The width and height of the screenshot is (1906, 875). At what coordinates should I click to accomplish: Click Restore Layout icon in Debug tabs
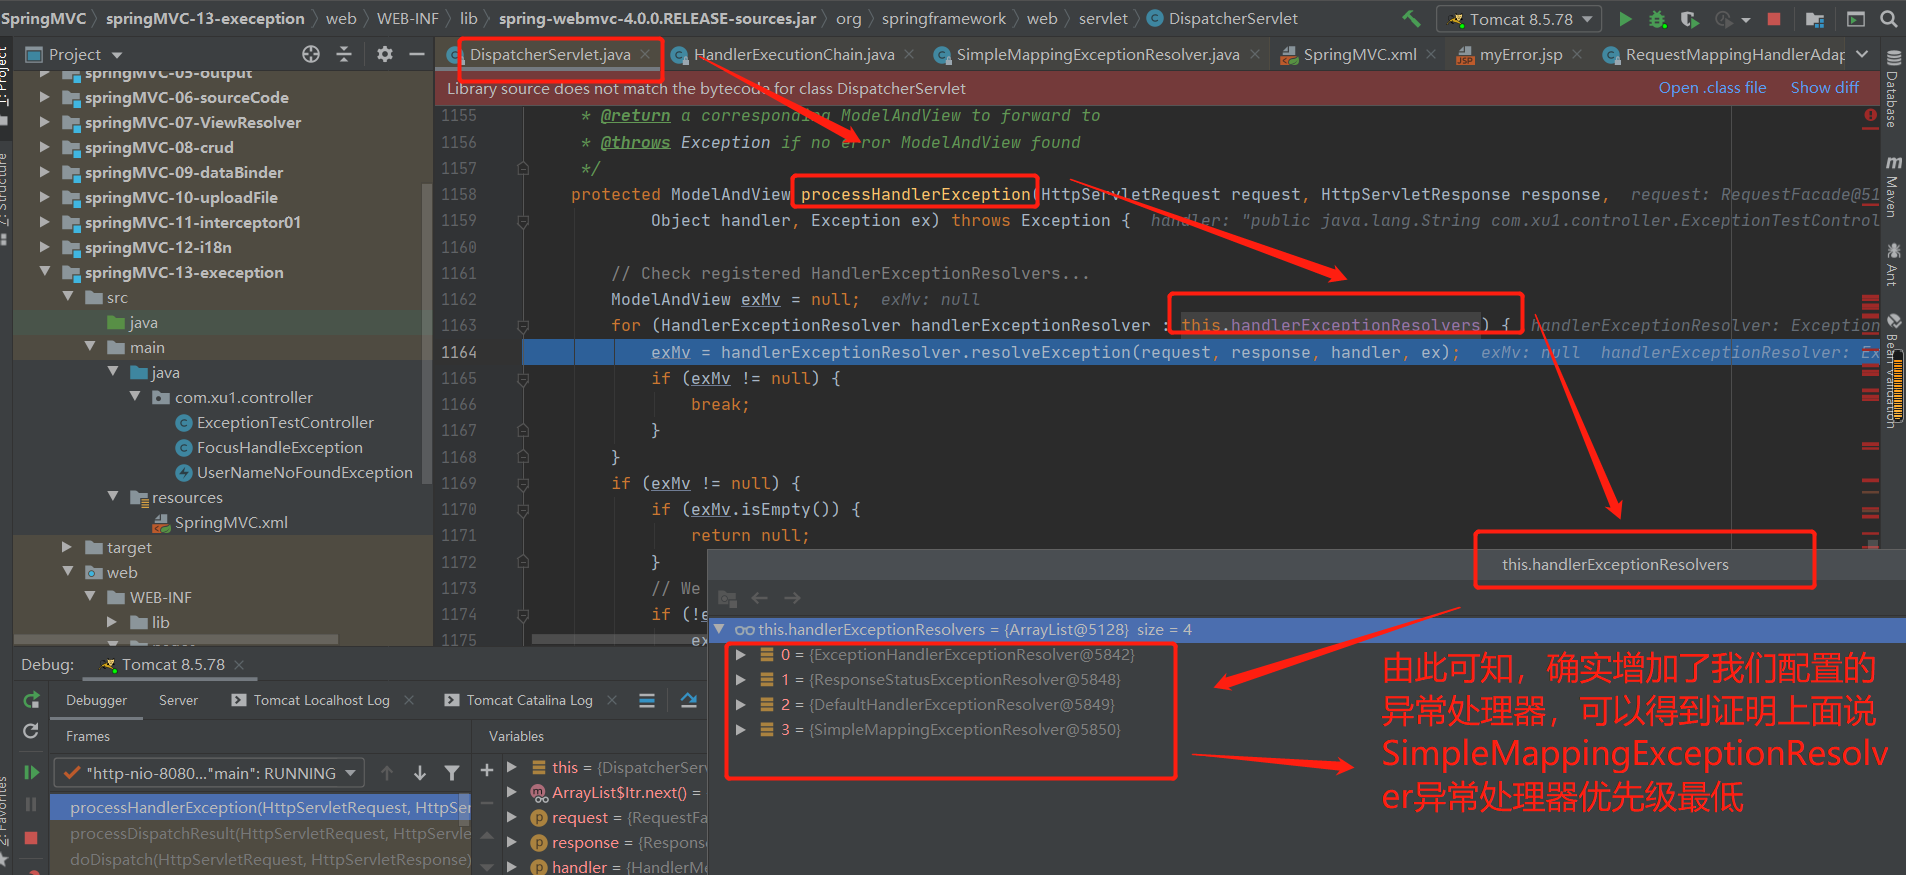689,700
